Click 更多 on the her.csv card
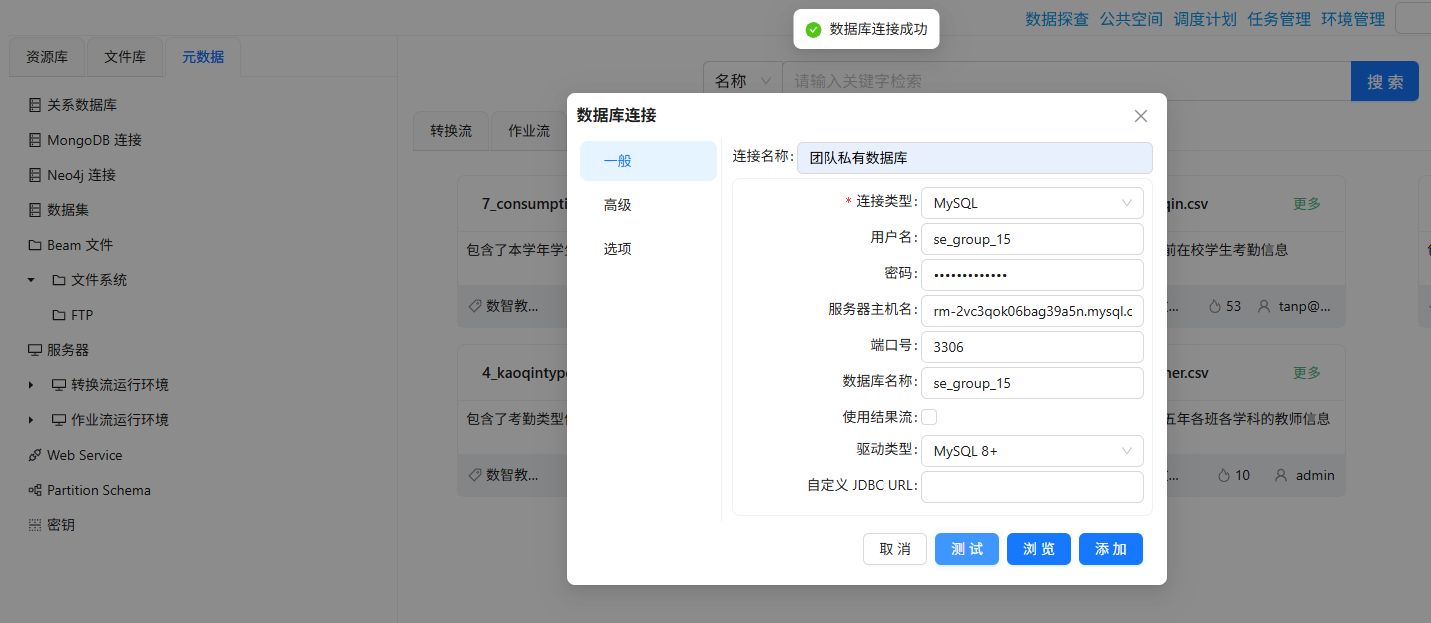Image resolution: width=1431 pixels, height=623 pixels. click(1307, 373)
